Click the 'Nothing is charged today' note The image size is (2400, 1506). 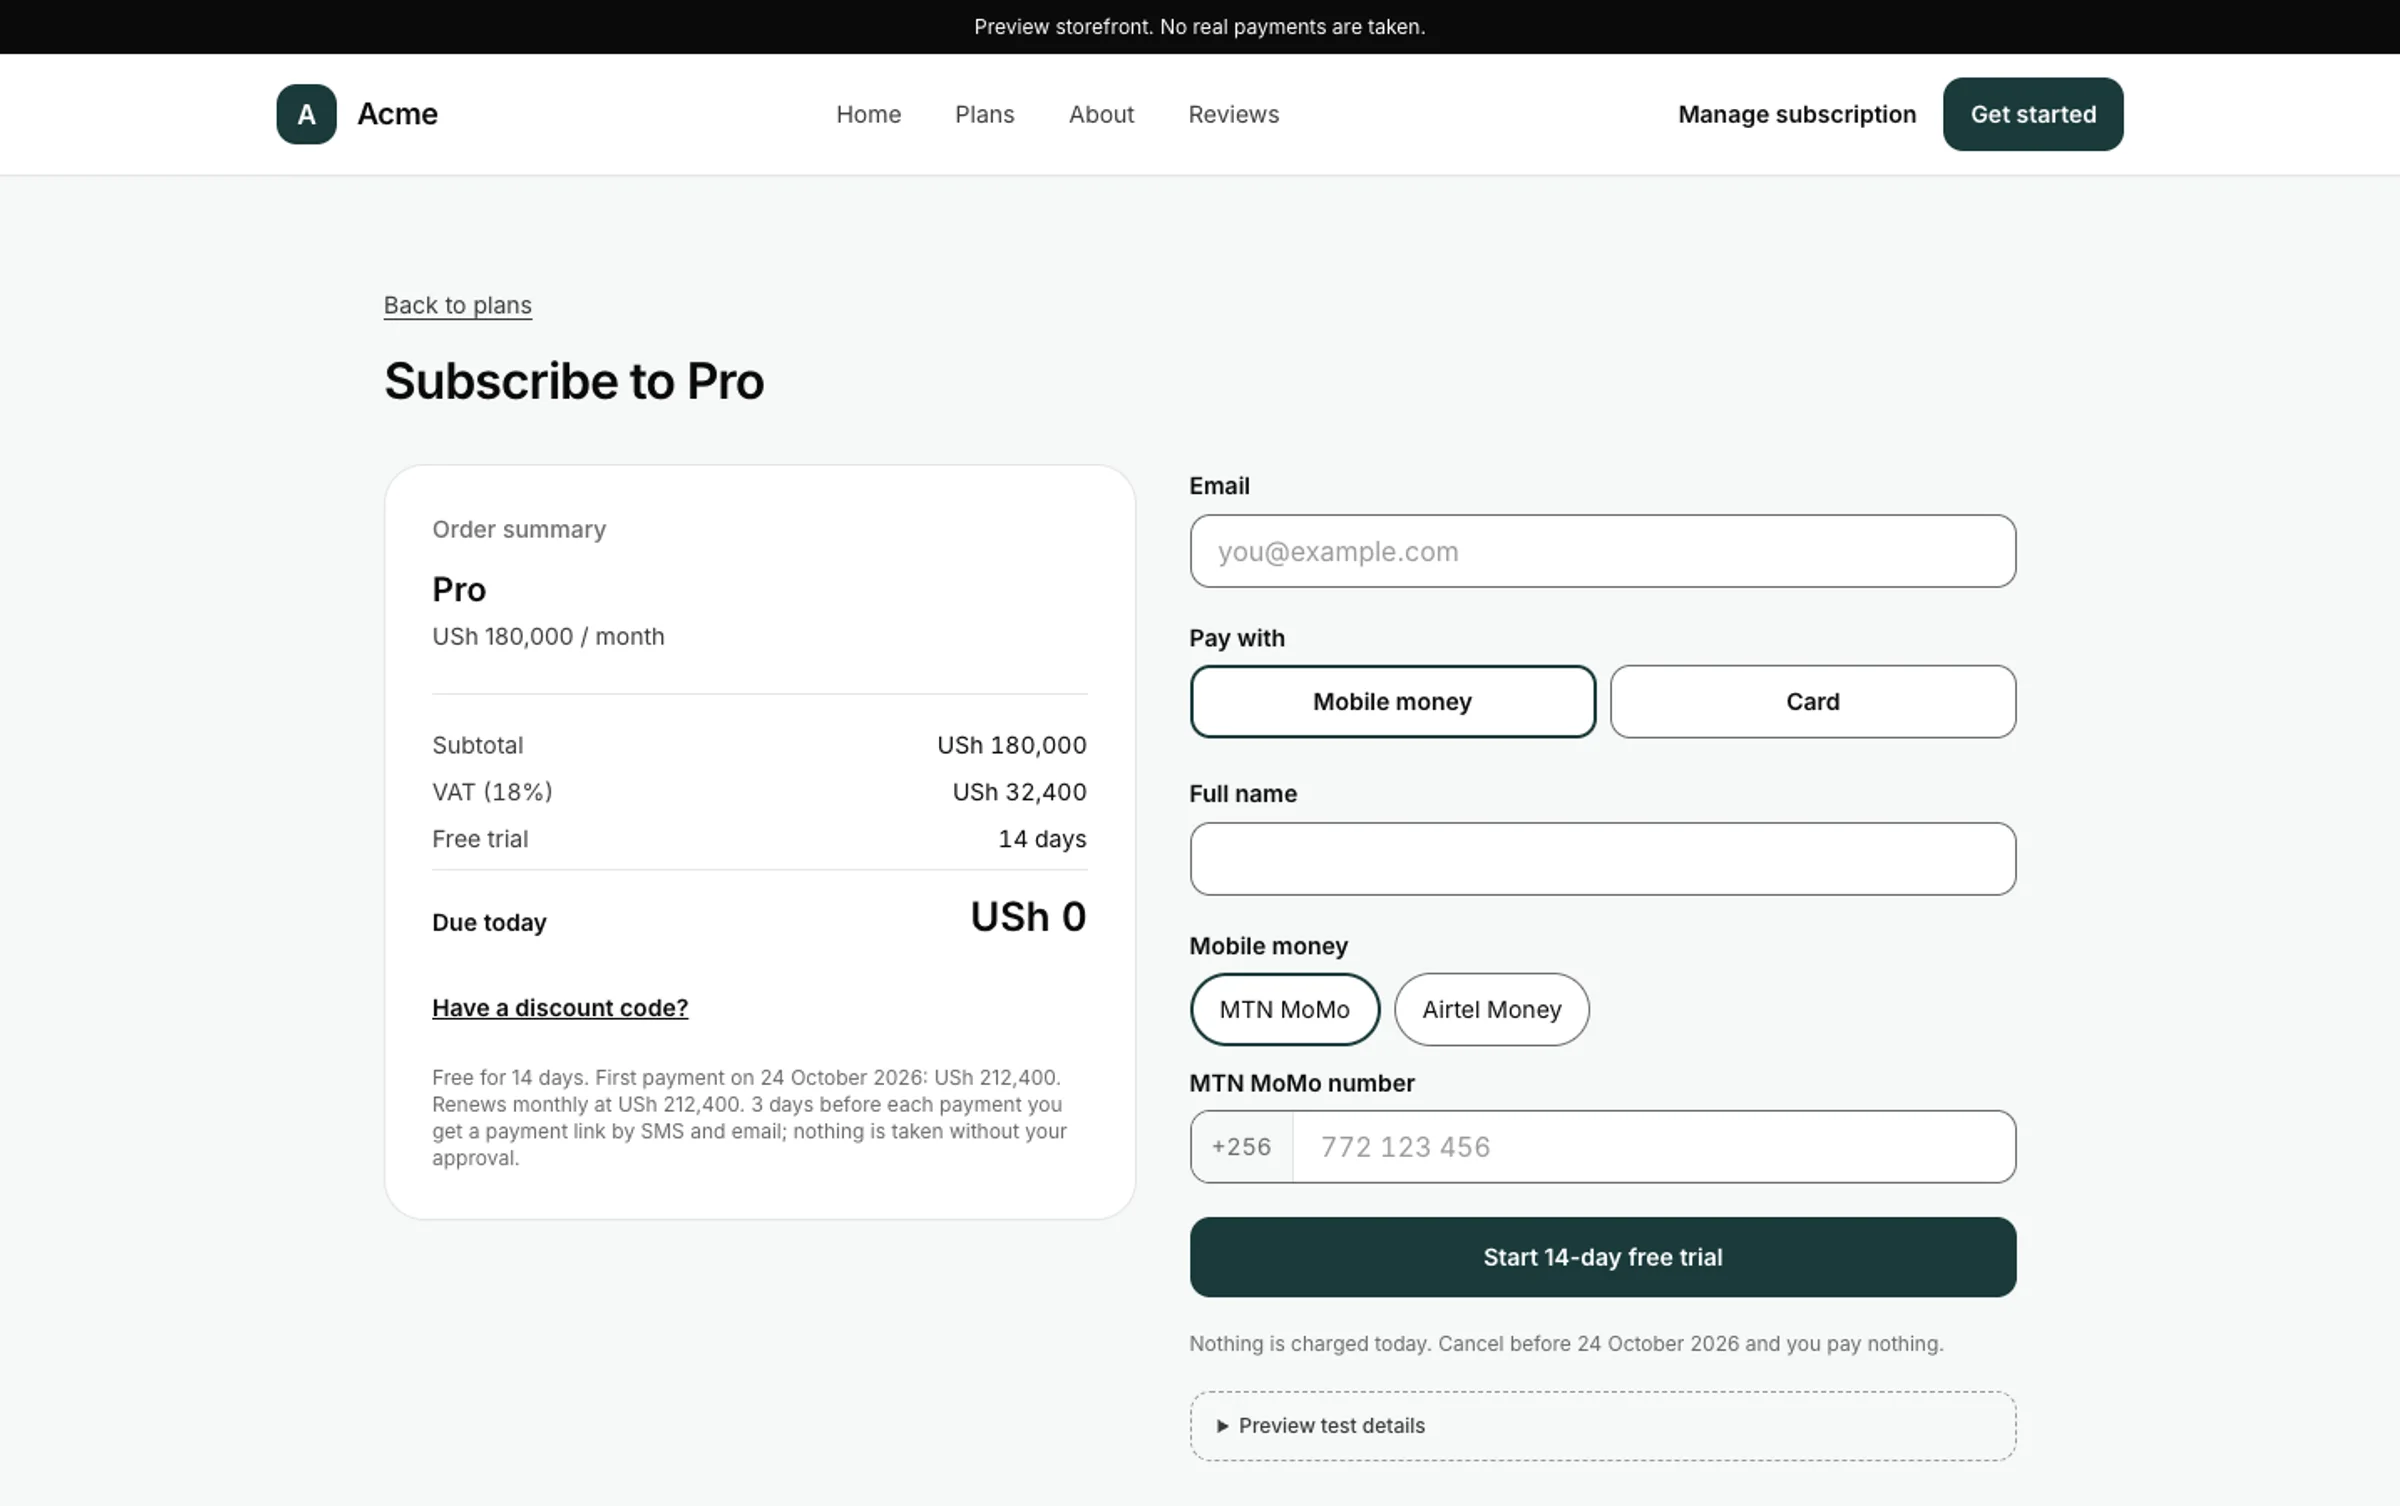(x=1566, y=1344)
